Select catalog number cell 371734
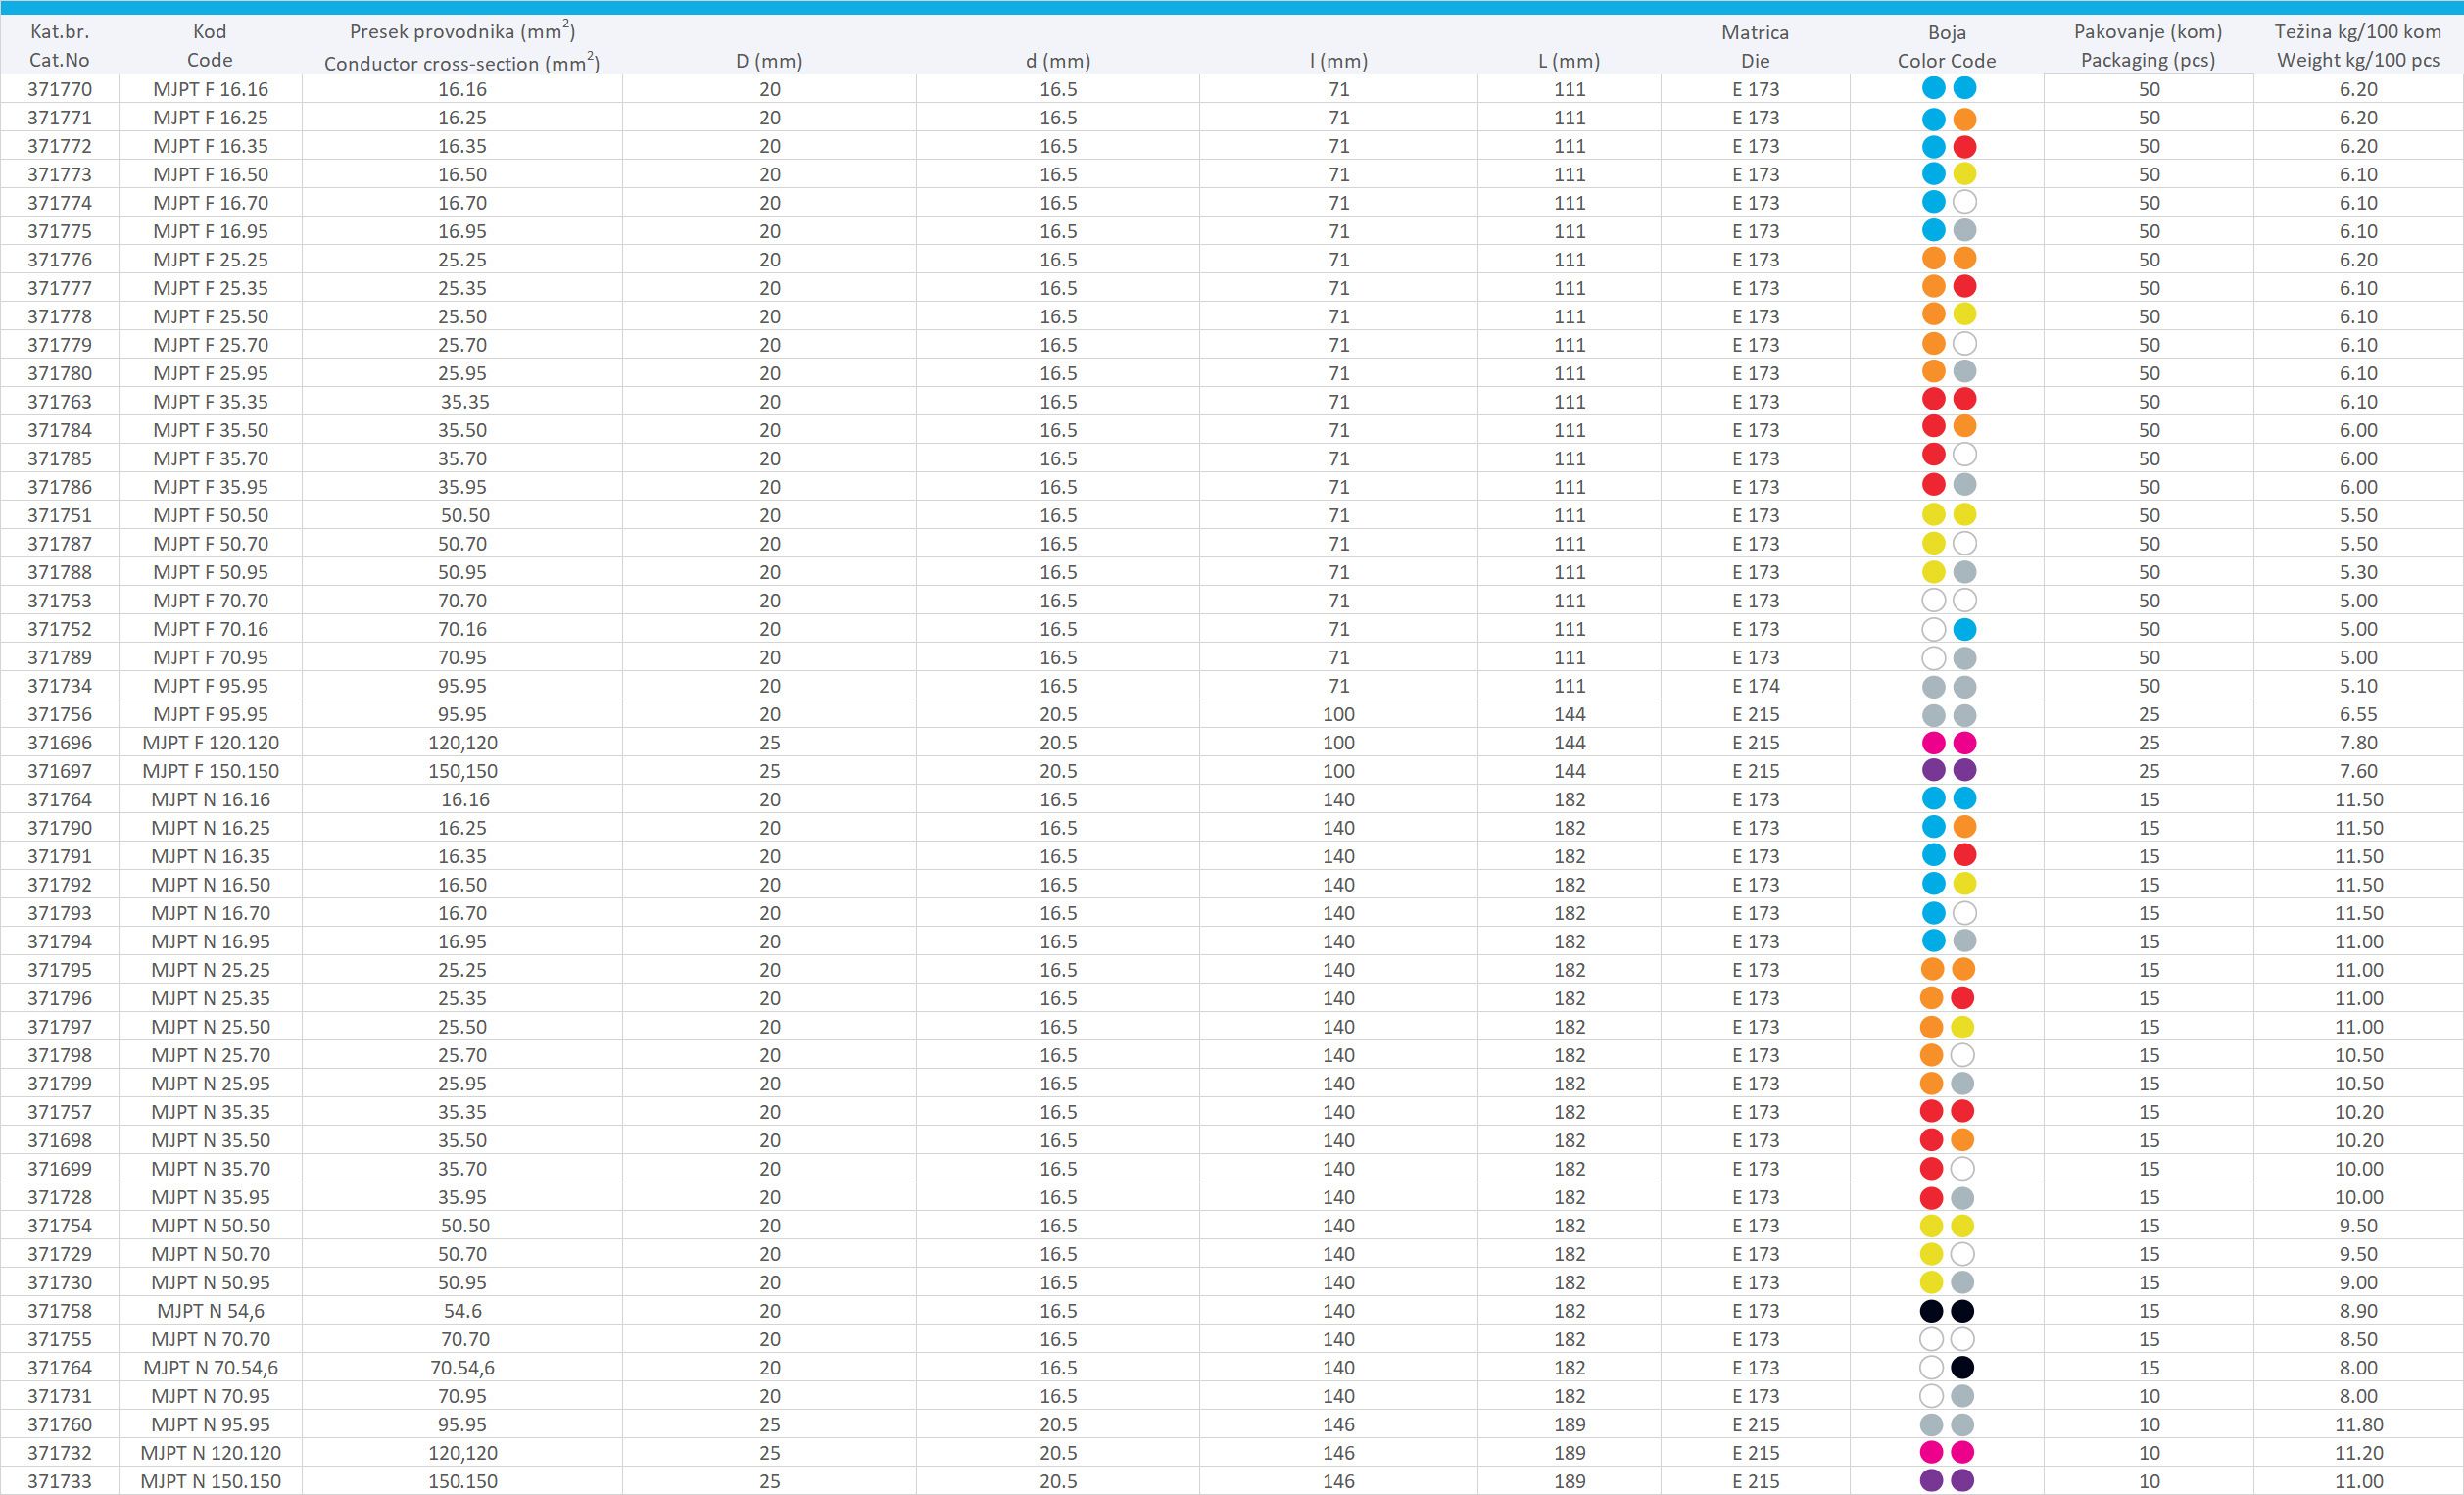Screen dimensions: 2464x1495 [59, 686]
